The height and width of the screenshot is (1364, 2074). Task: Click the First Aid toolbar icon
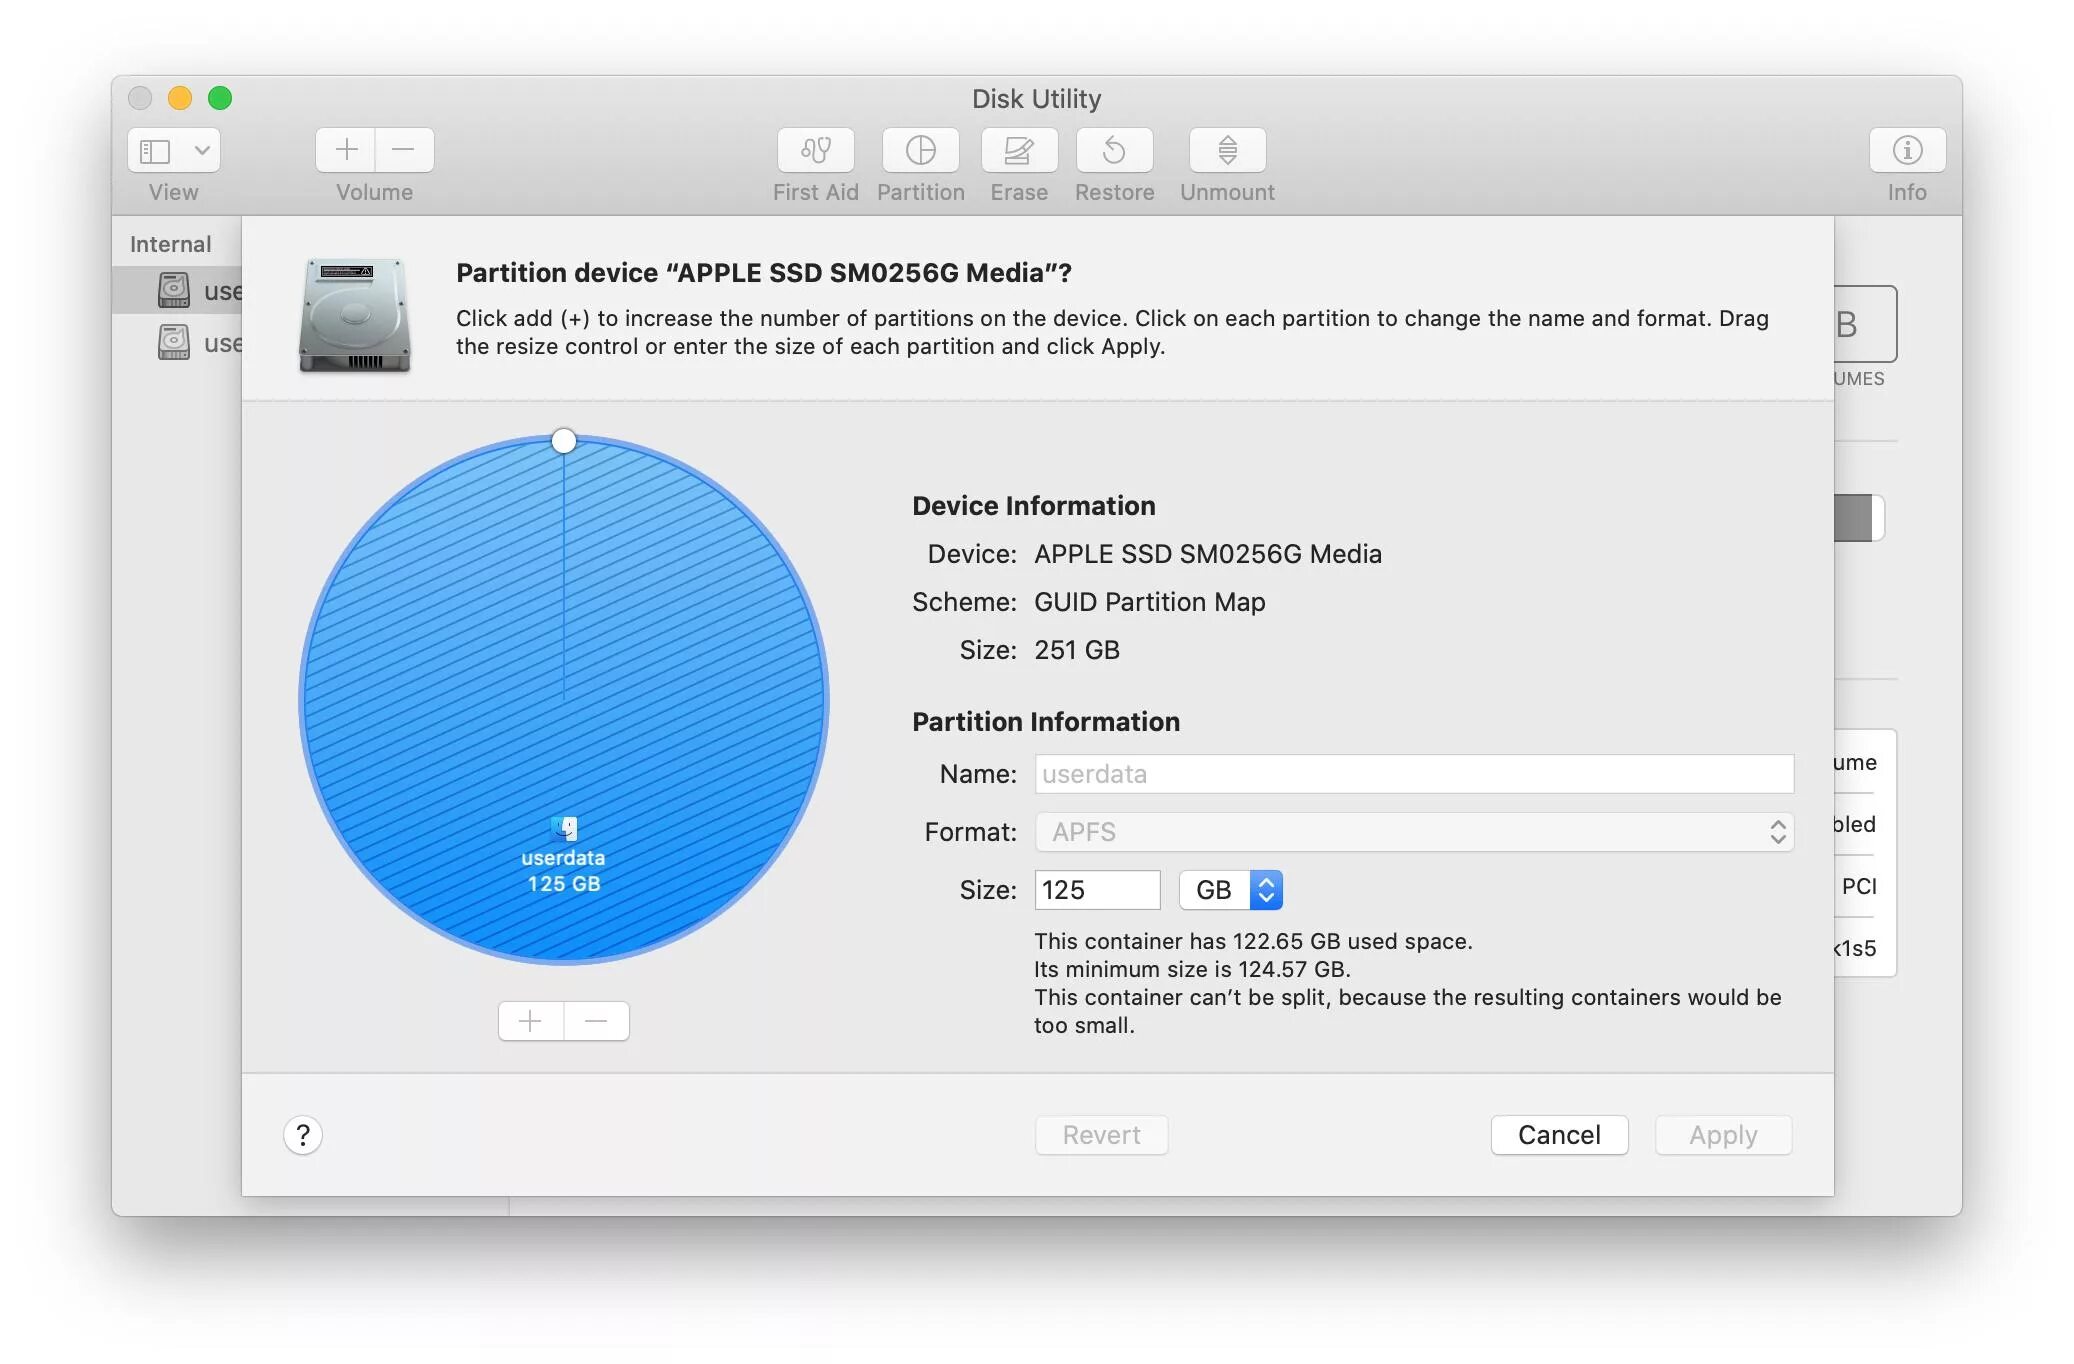click(815, 150)
